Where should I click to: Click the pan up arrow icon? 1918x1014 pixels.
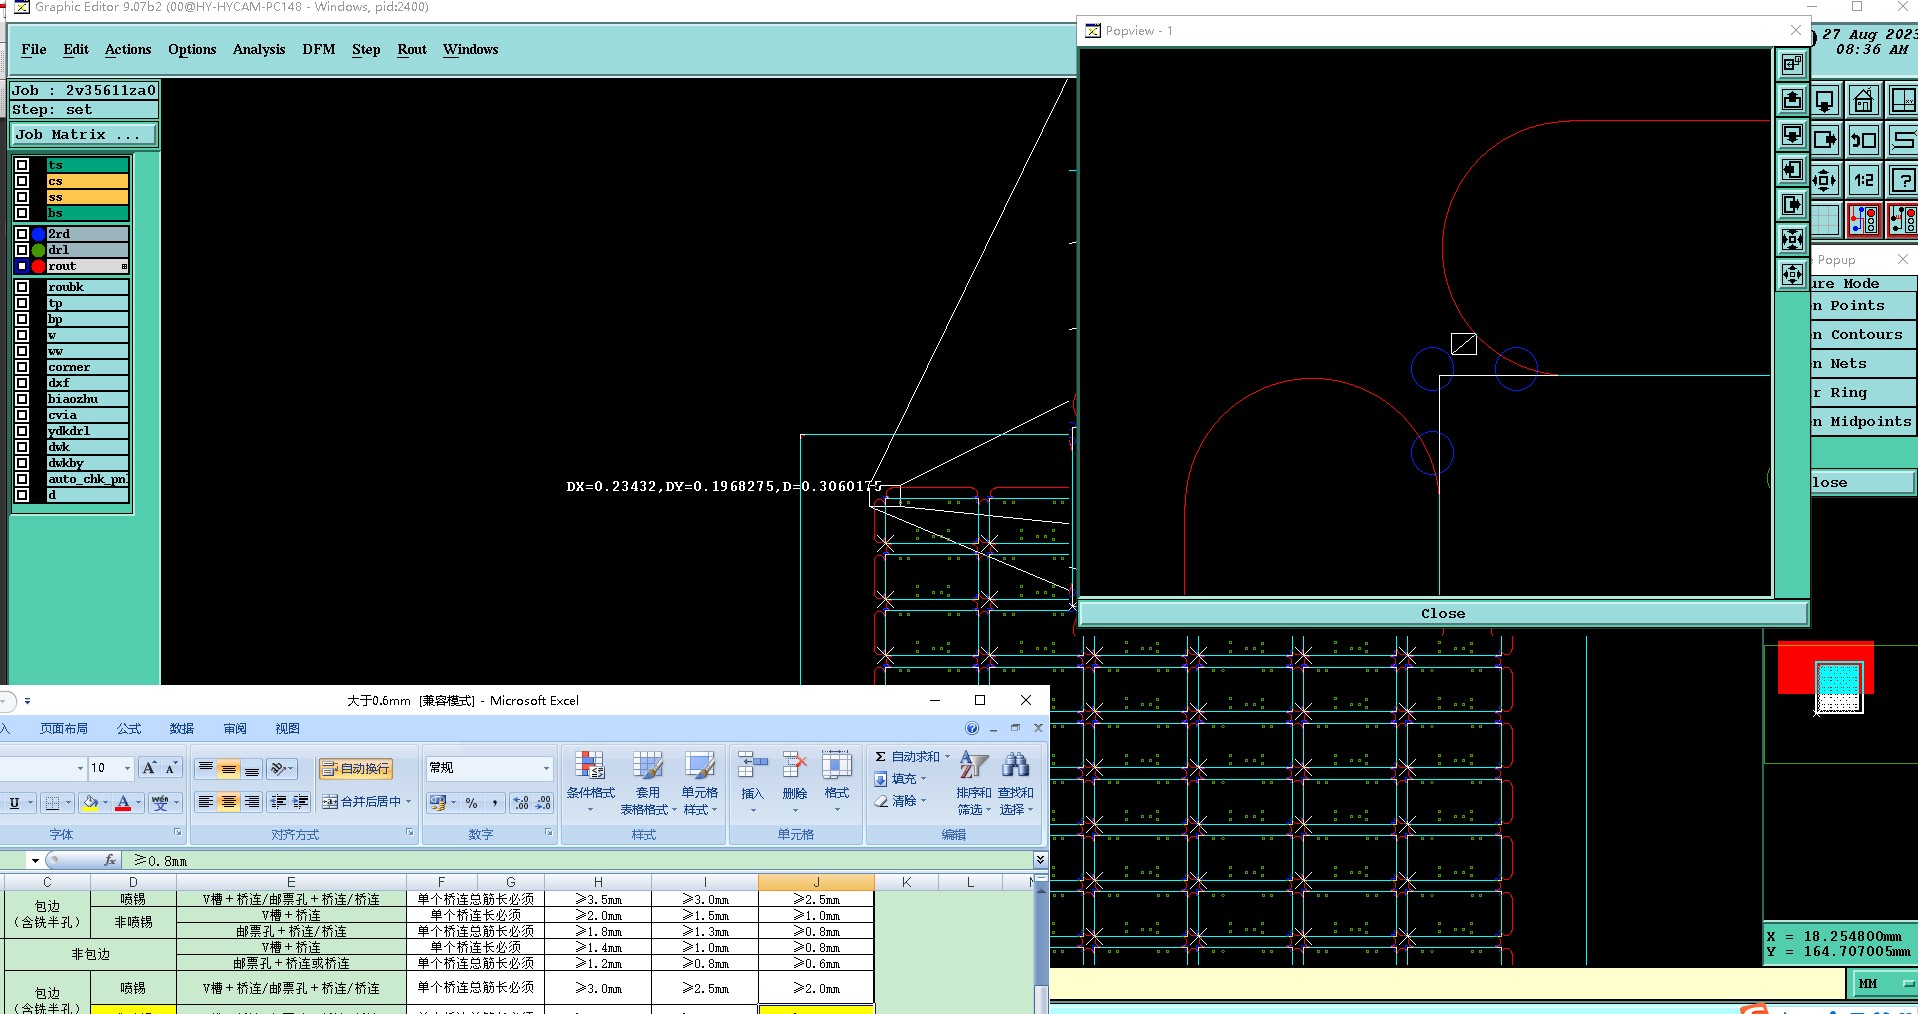(1792, 100)
